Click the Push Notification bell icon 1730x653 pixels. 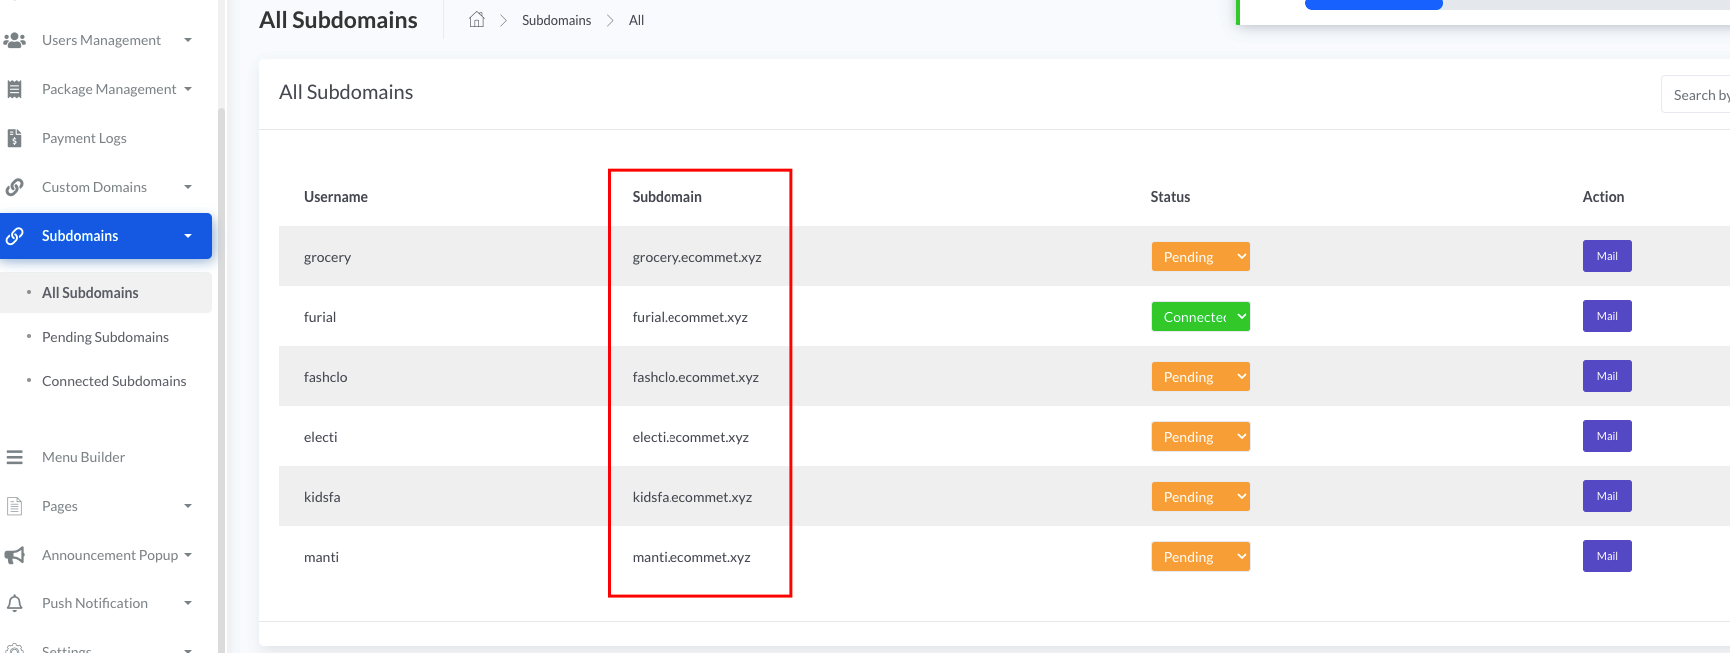click(15, 603)
